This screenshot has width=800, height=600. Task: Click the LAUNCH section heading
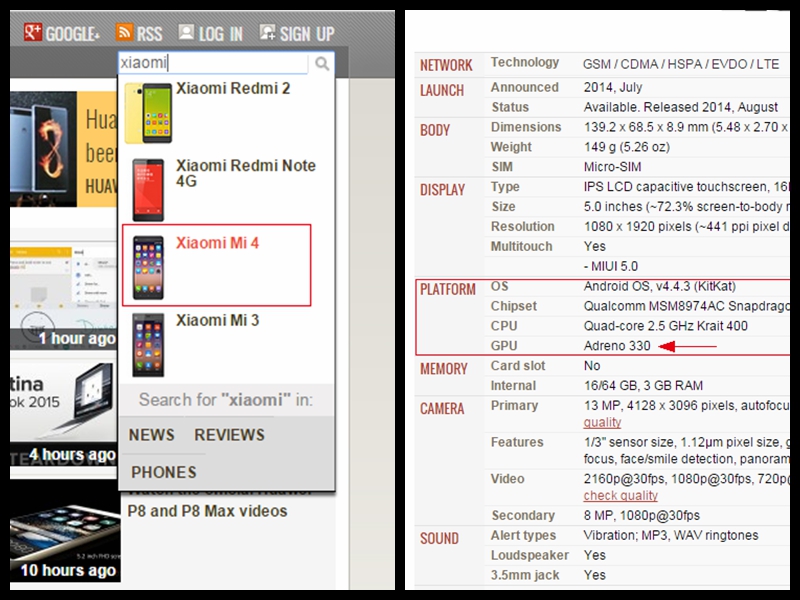[442, 90]
